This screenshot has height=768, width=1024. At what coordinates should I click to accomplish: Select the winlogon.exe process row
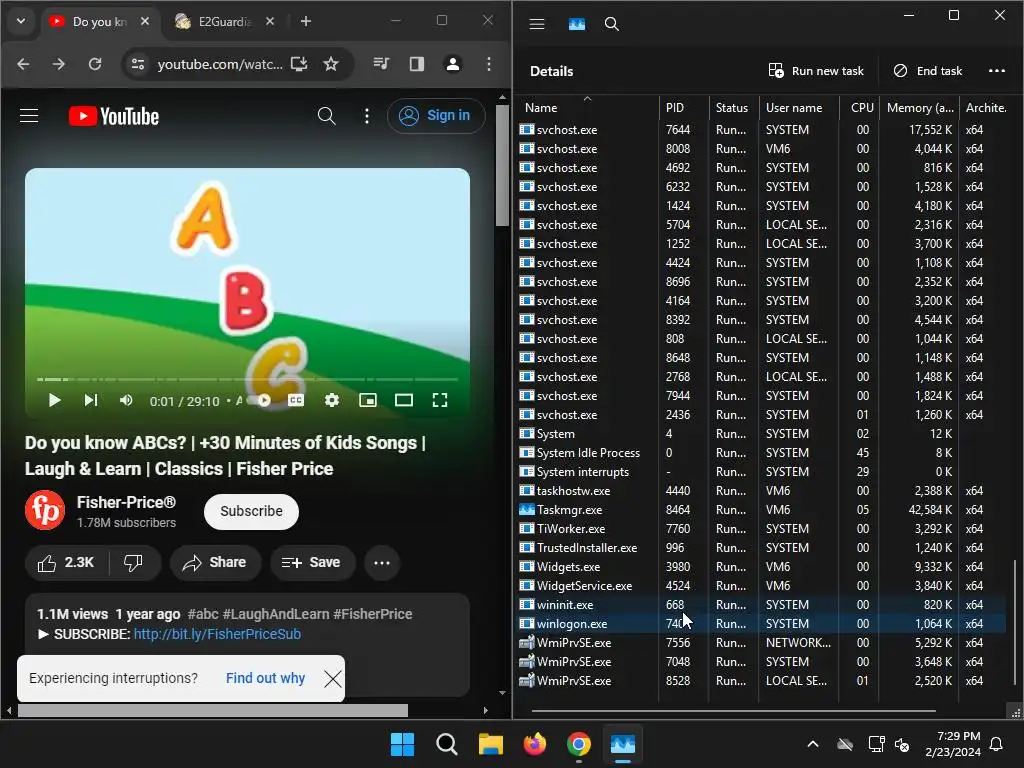pyautogui.click(x=763, y=624)
